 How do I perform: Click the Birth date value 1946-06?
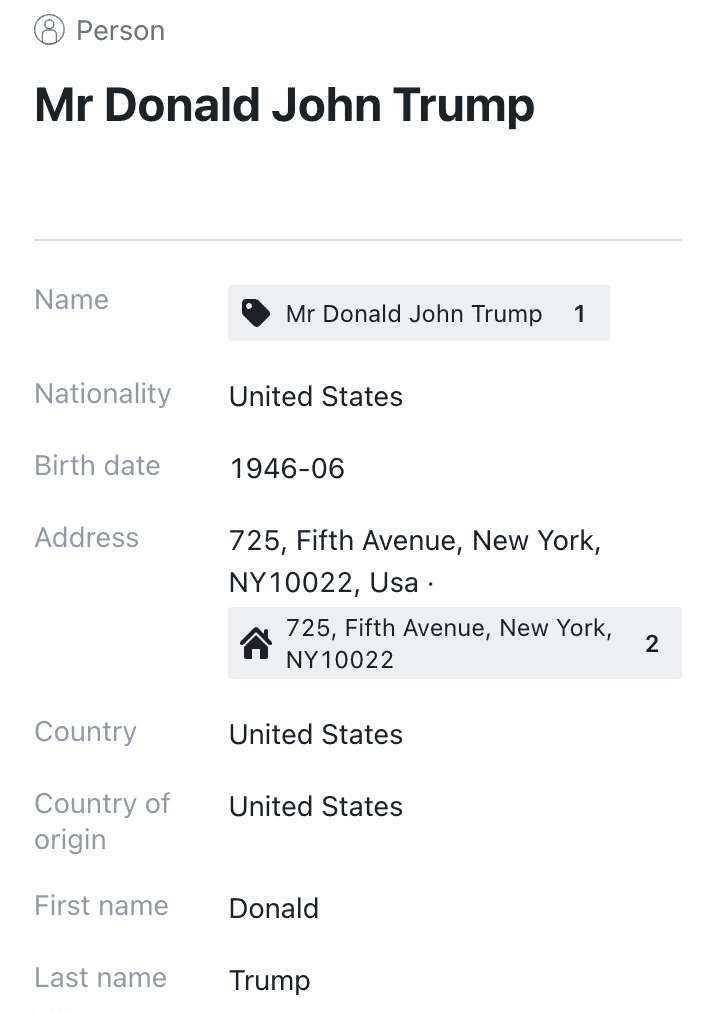287,468
